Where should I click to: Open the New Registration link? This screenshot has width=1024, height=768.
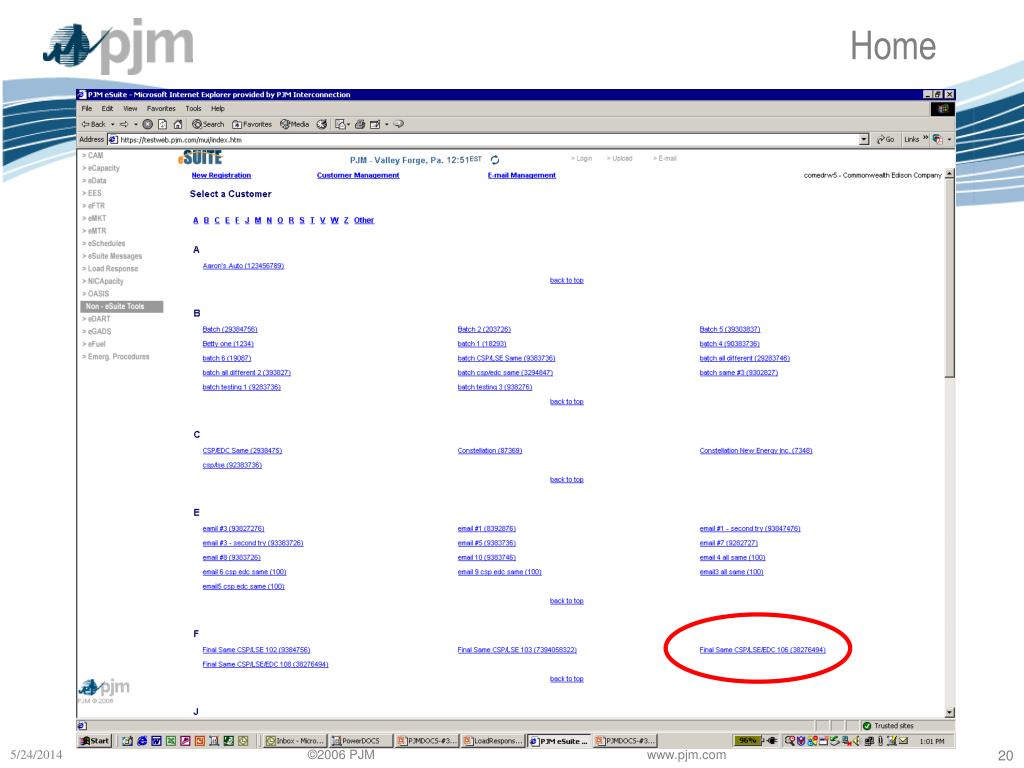click(x=221, y=175)
